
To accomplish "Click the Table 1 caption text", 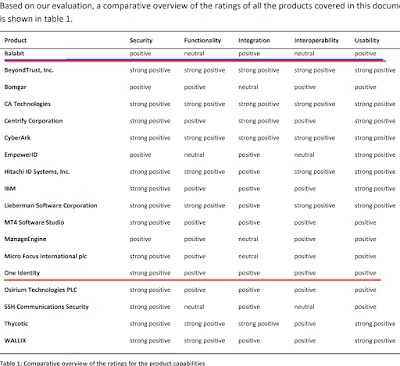I will pyautogui.click(x=103, y=363).
